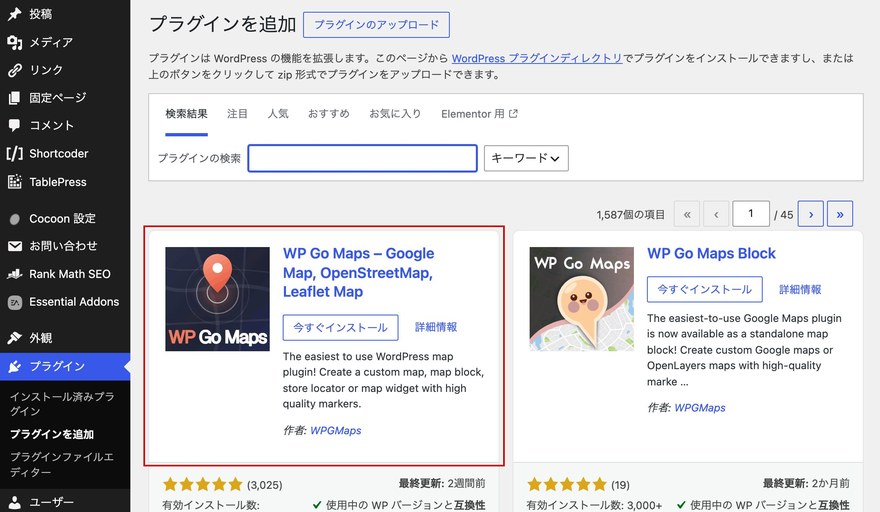880x512 pixels.
Task: Select the プラグインを追加 submenu item
Action: pos(52,434)
